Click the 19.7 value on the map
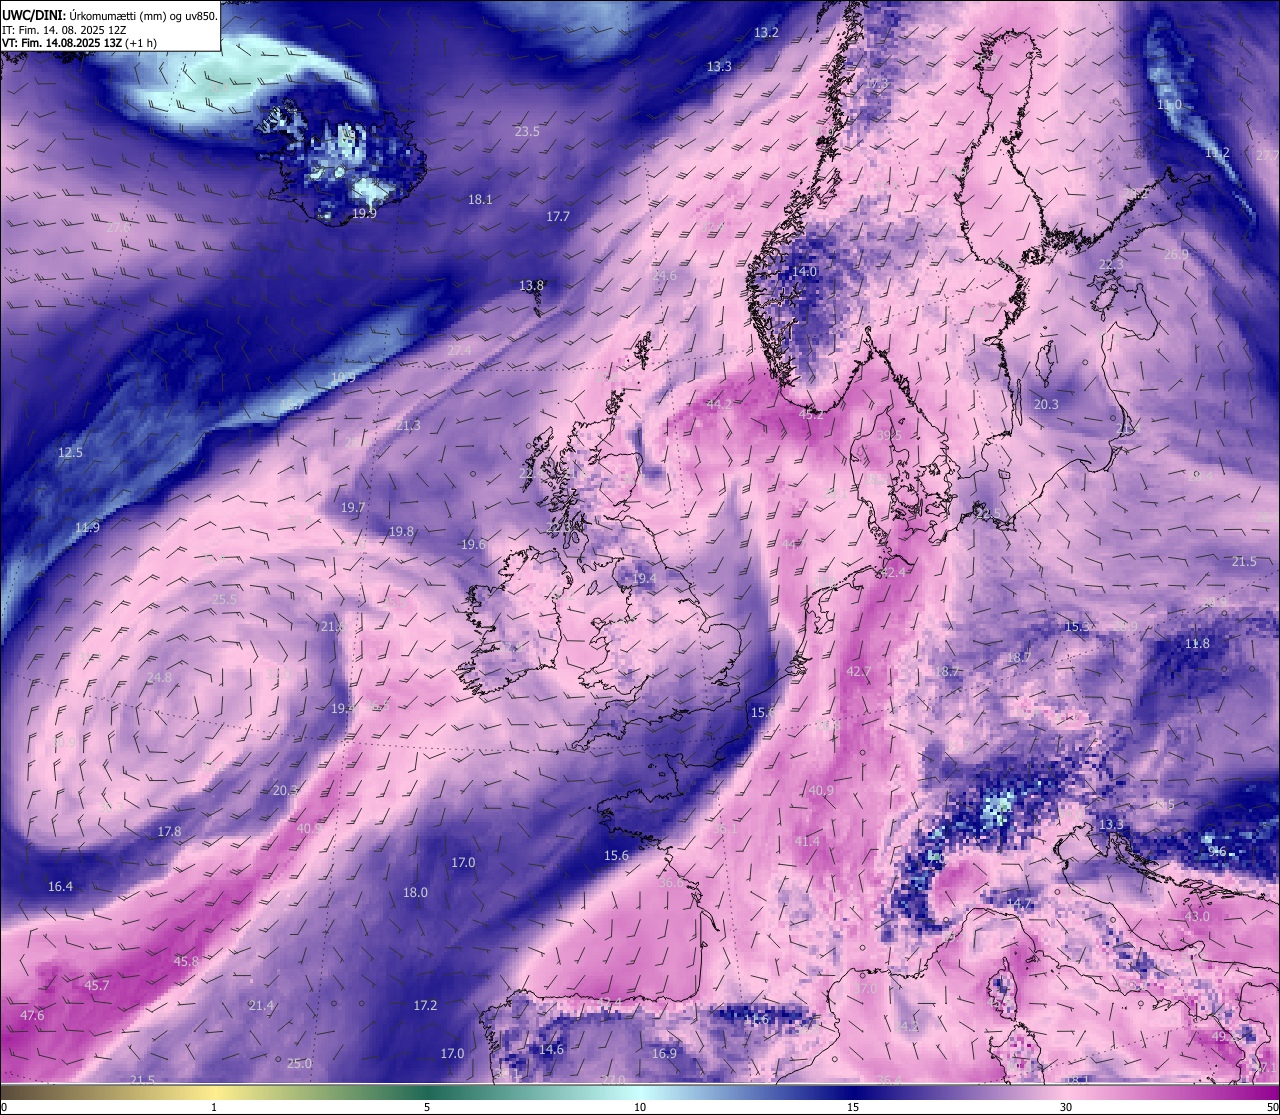The image size is (1280, 1115). pos(353,508)
